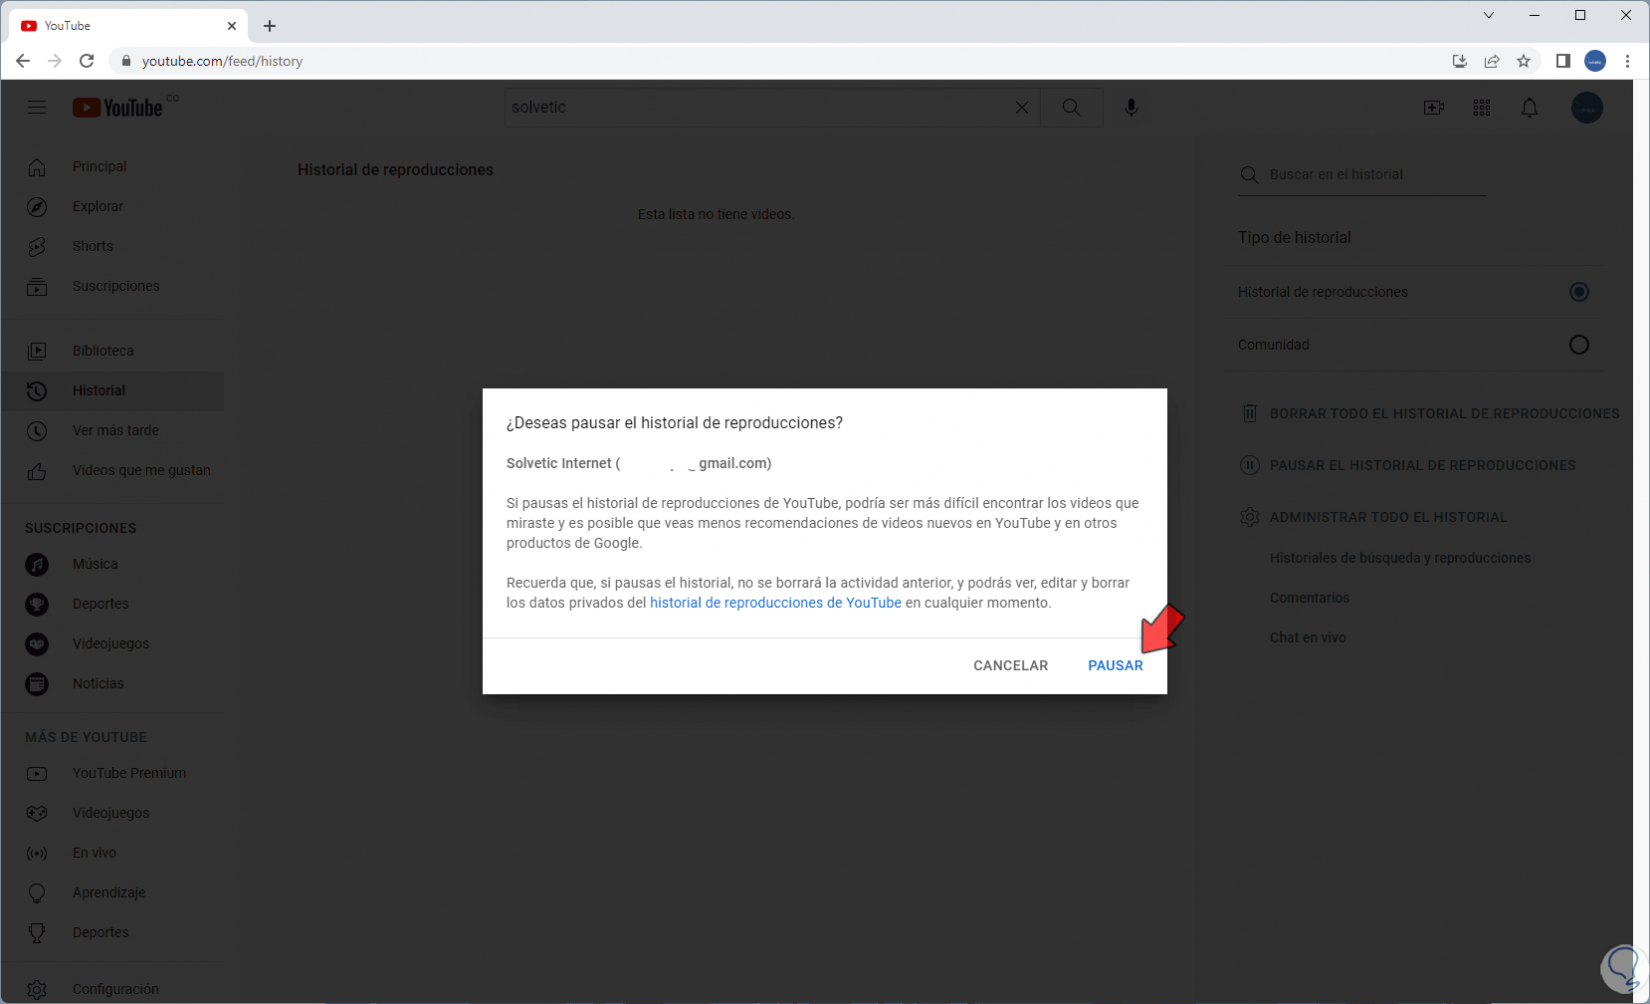1650x1004 pixels.
Task: Click BORRAR TODO EL HISTORIAL DE REPRODUCCIONES
Action: pos(1429,413)
